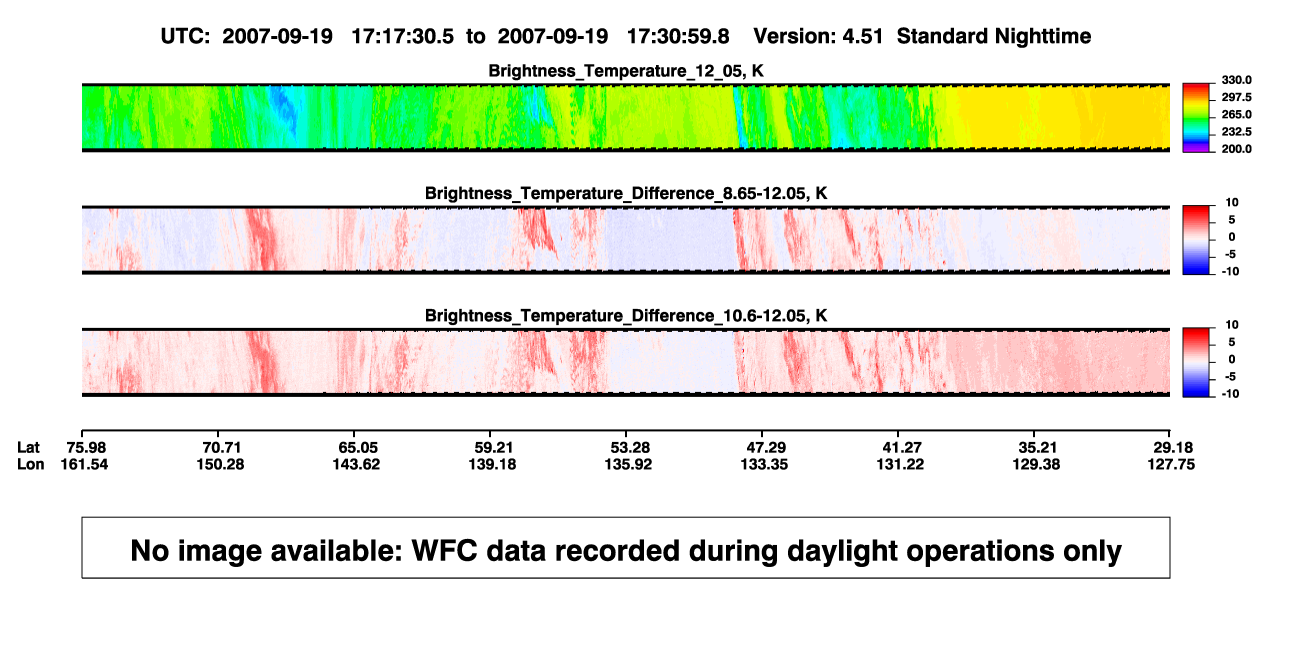Click the 330.0 color scale label
The image size is (1300, 667).
[1237, 80]
